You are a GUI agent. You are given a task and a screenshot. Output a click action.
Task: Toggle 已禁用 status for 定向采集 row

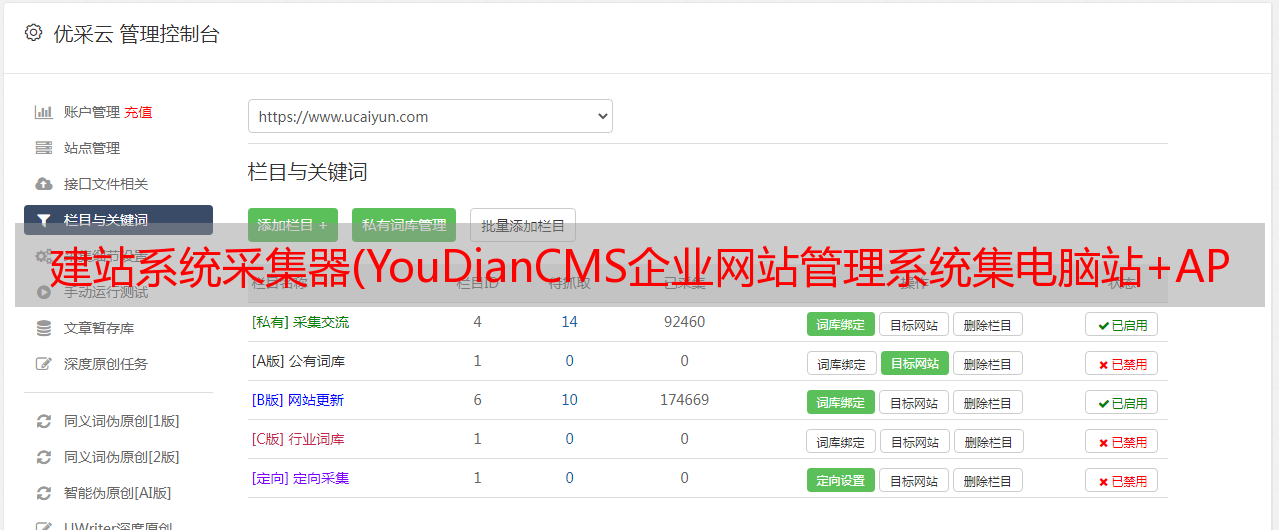tap(1122, 480)
